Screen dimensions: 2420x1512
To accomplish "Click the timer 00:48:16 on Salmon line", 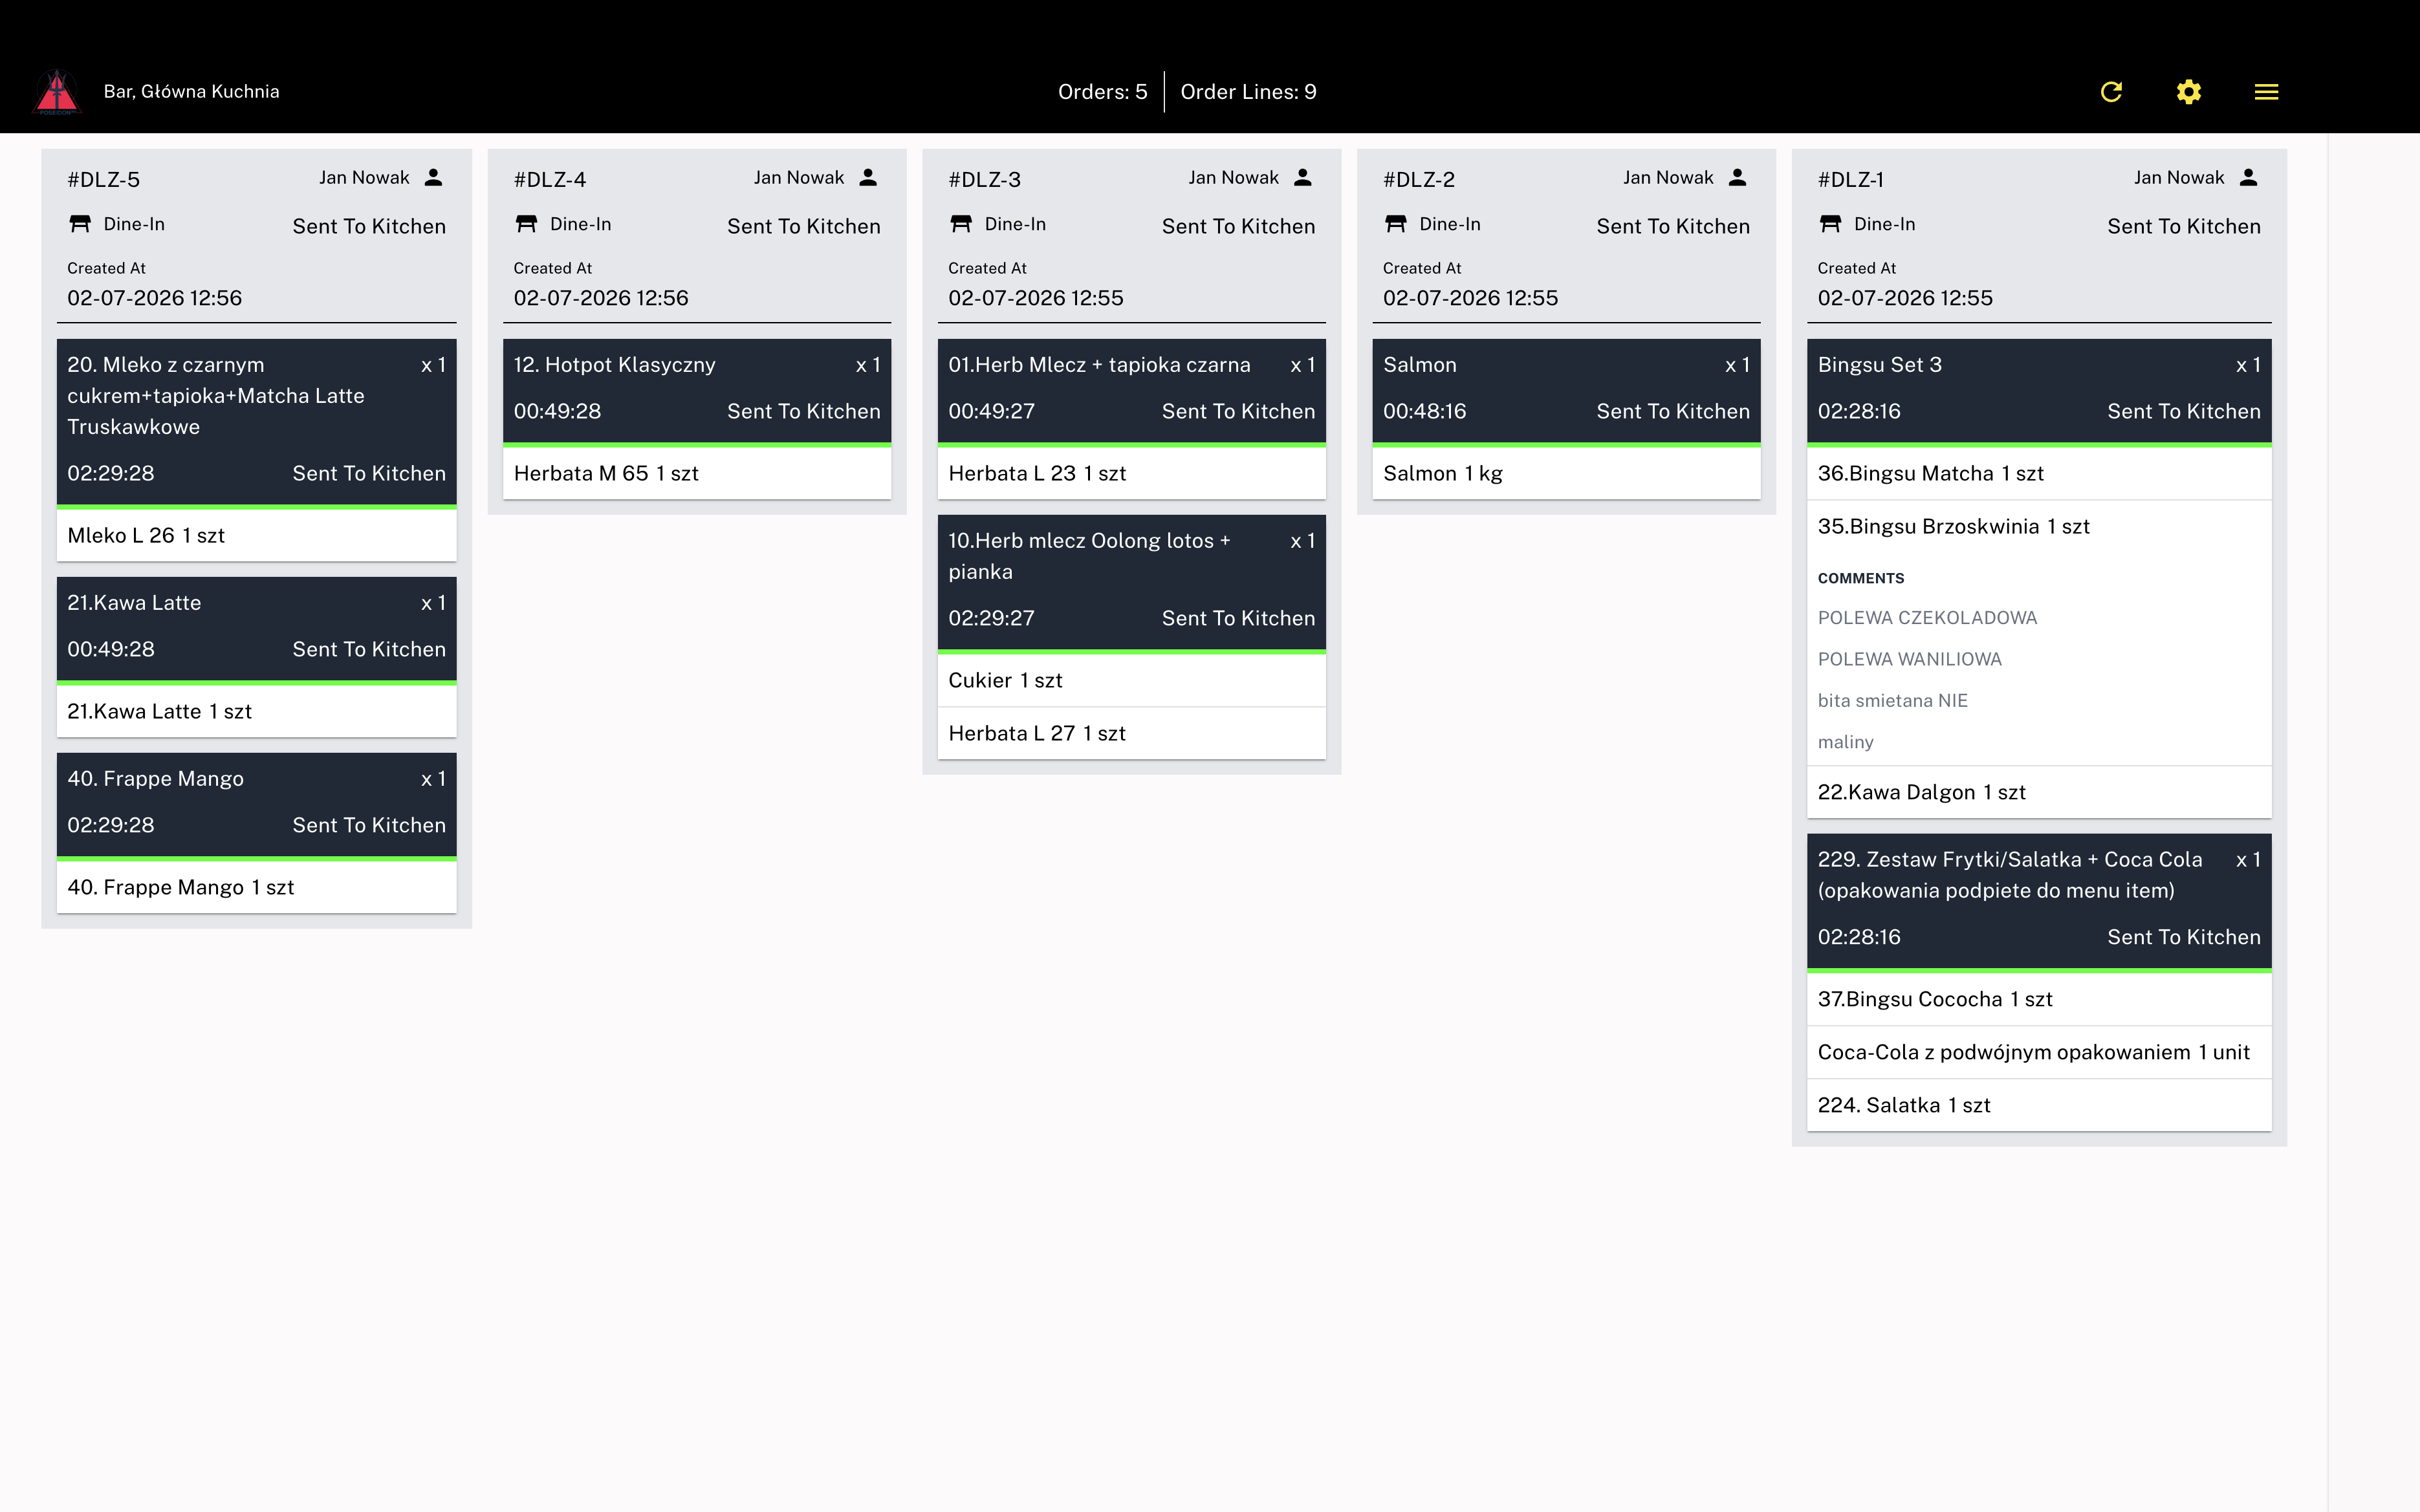I will [1424, 411].
